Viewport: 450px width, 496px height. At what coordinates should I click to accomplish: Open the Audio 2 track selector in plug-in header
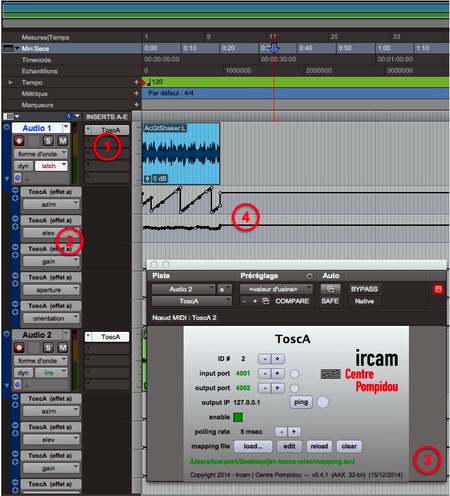183,289
